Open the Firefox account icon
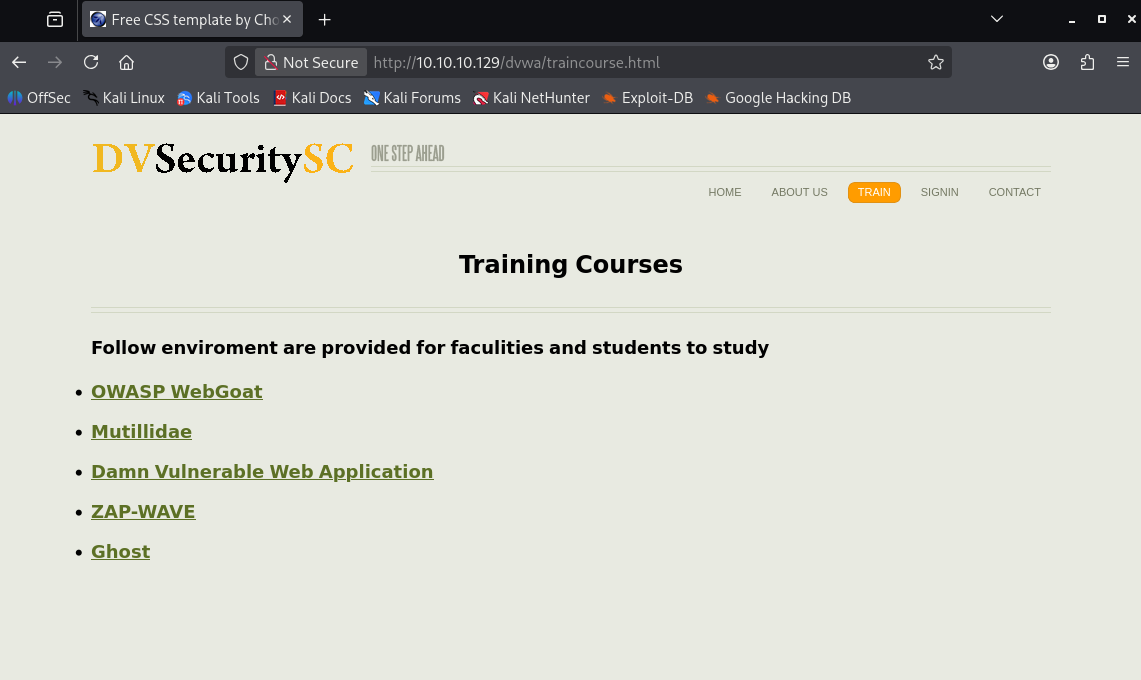This screenshot has width=1141, height=680. pyautogui.click(x=1050, y=62)
